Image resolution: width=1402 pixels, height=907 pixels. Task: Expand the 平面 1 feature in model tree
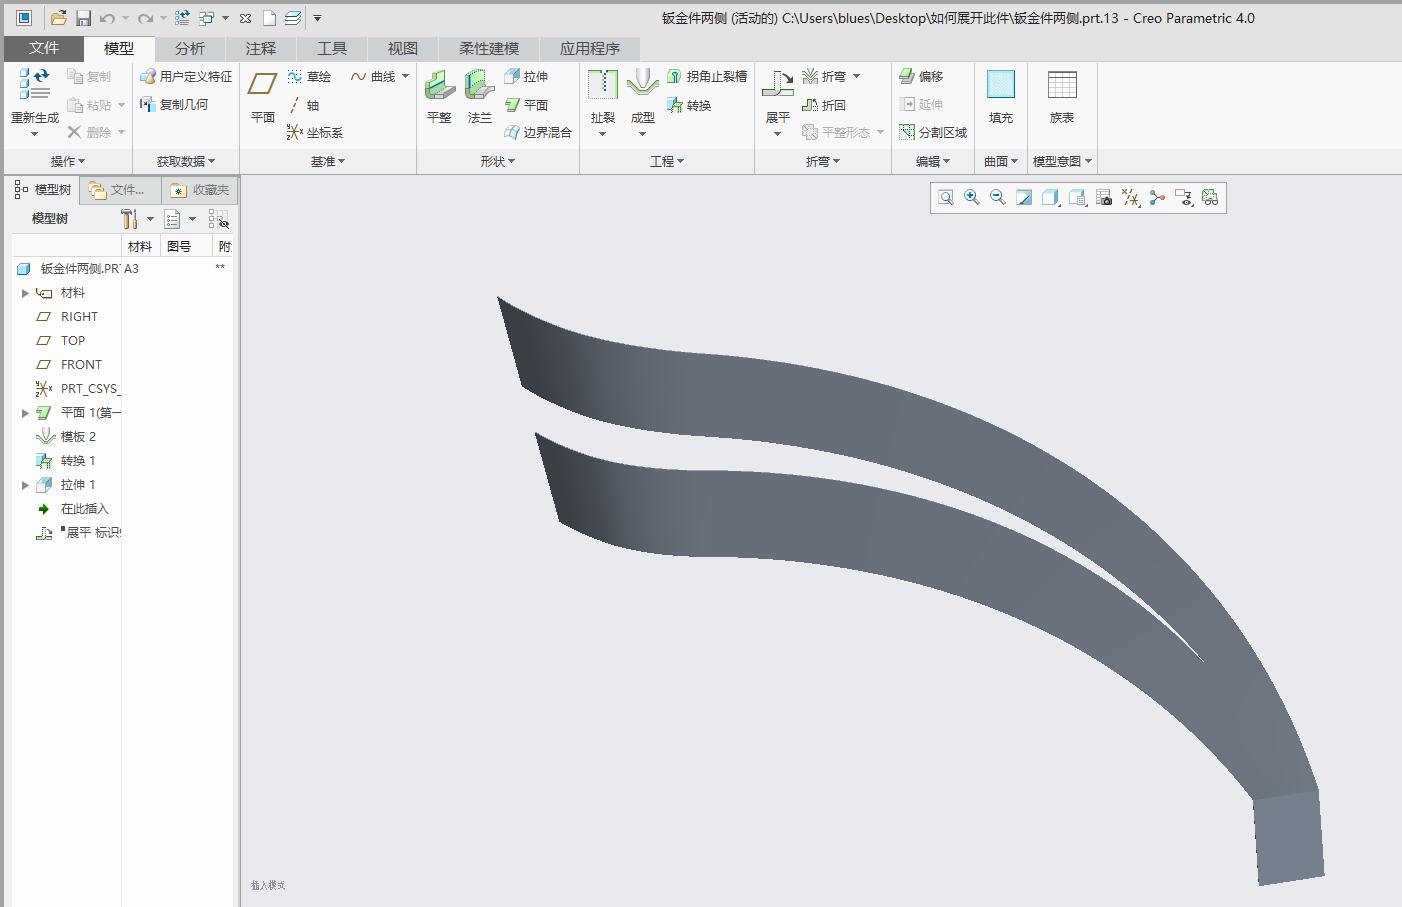tap(25, 413)
